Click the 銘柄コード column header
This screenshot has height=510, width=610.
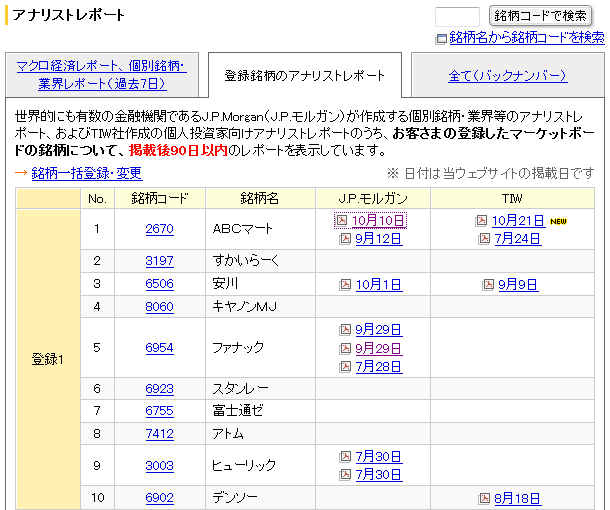[x=160, y=198]
